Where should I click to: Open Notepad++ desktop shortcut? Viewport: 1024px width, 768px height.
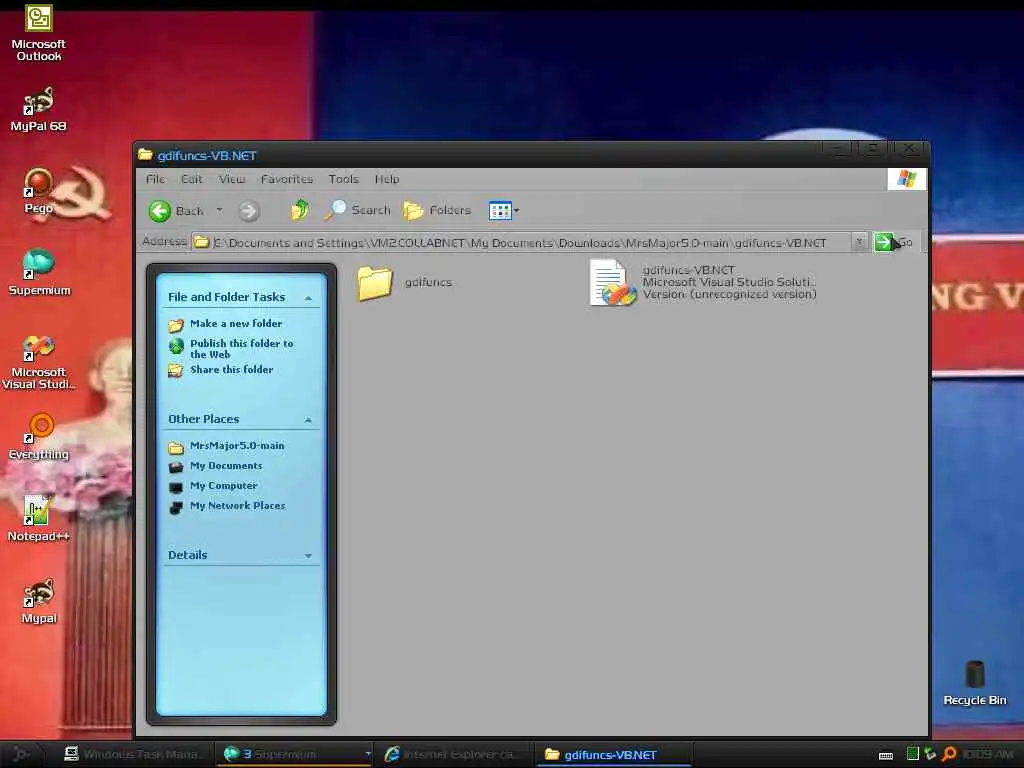click(39, 519)
